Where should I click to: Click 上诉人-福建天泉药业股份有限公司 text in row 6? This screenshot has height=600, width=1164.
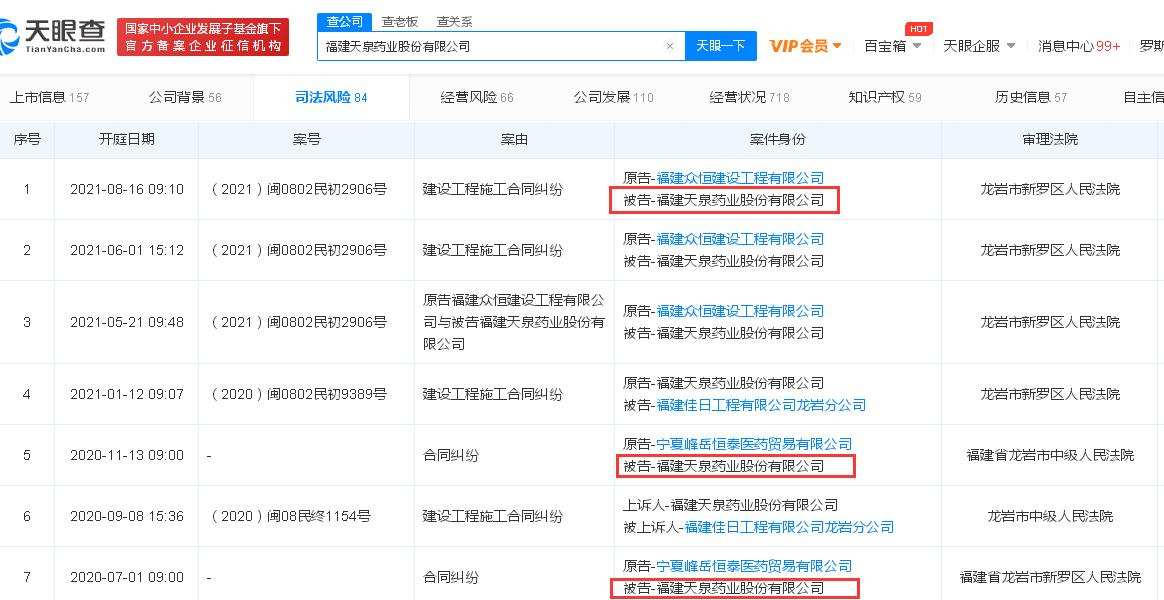pos(730,505)
